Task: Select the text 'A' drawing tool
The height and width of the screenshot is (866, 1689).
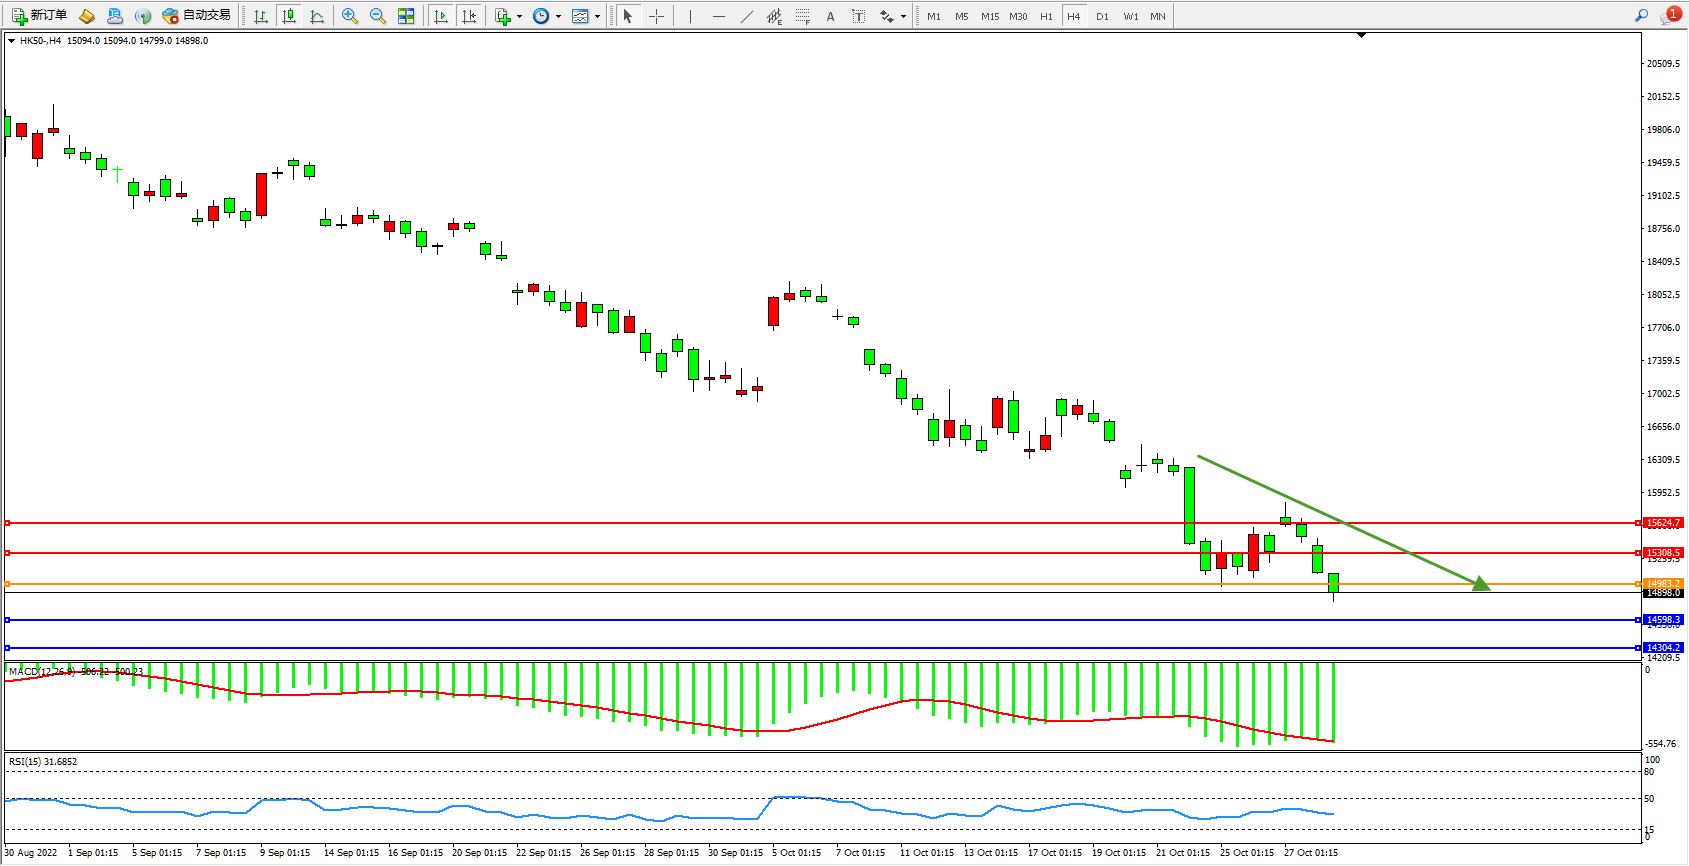Action: 830,16
